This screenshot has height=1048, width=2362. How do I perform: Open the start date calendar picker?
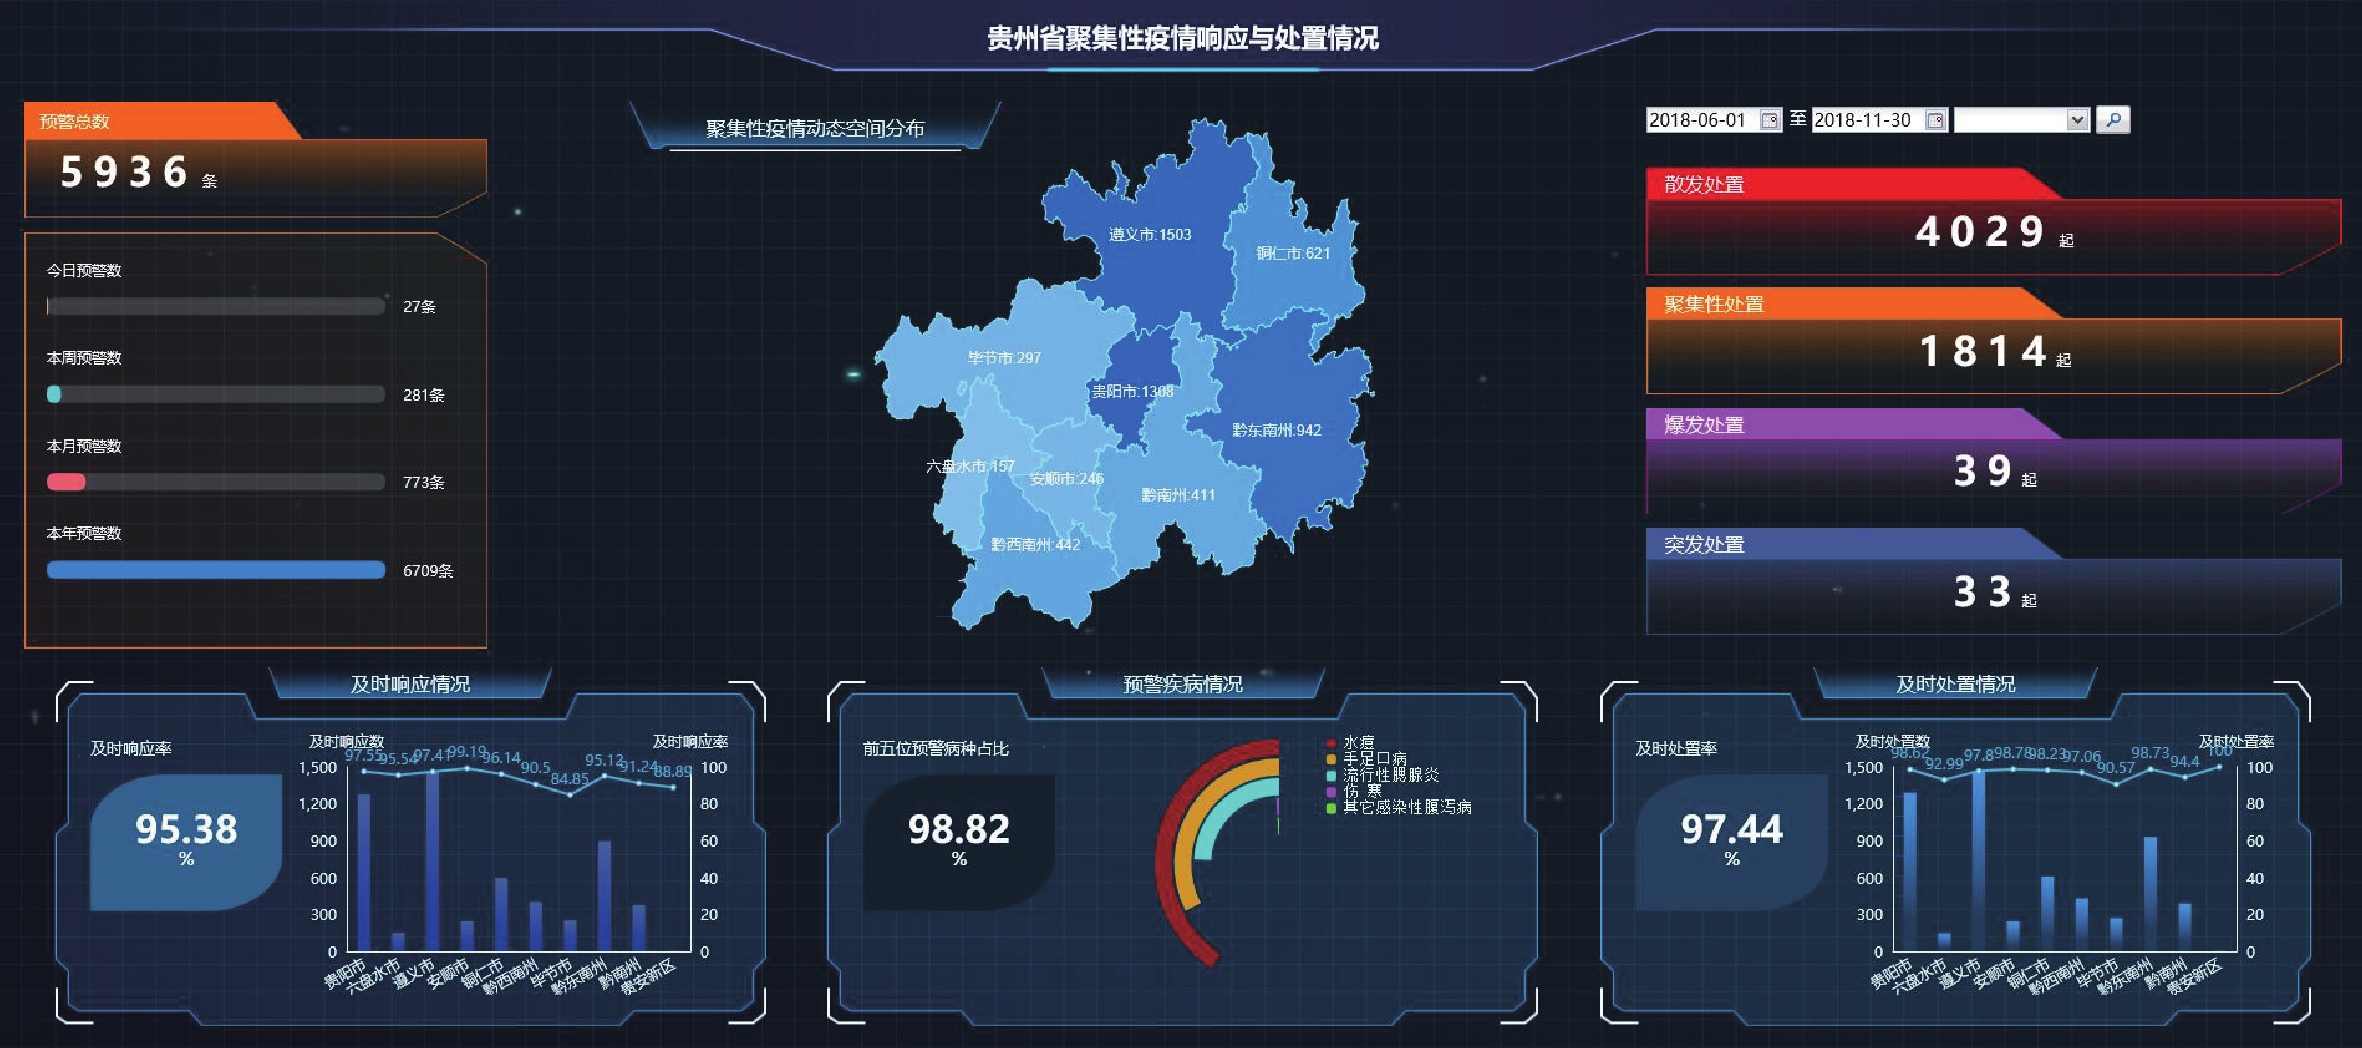click(x=1769, y=120)
